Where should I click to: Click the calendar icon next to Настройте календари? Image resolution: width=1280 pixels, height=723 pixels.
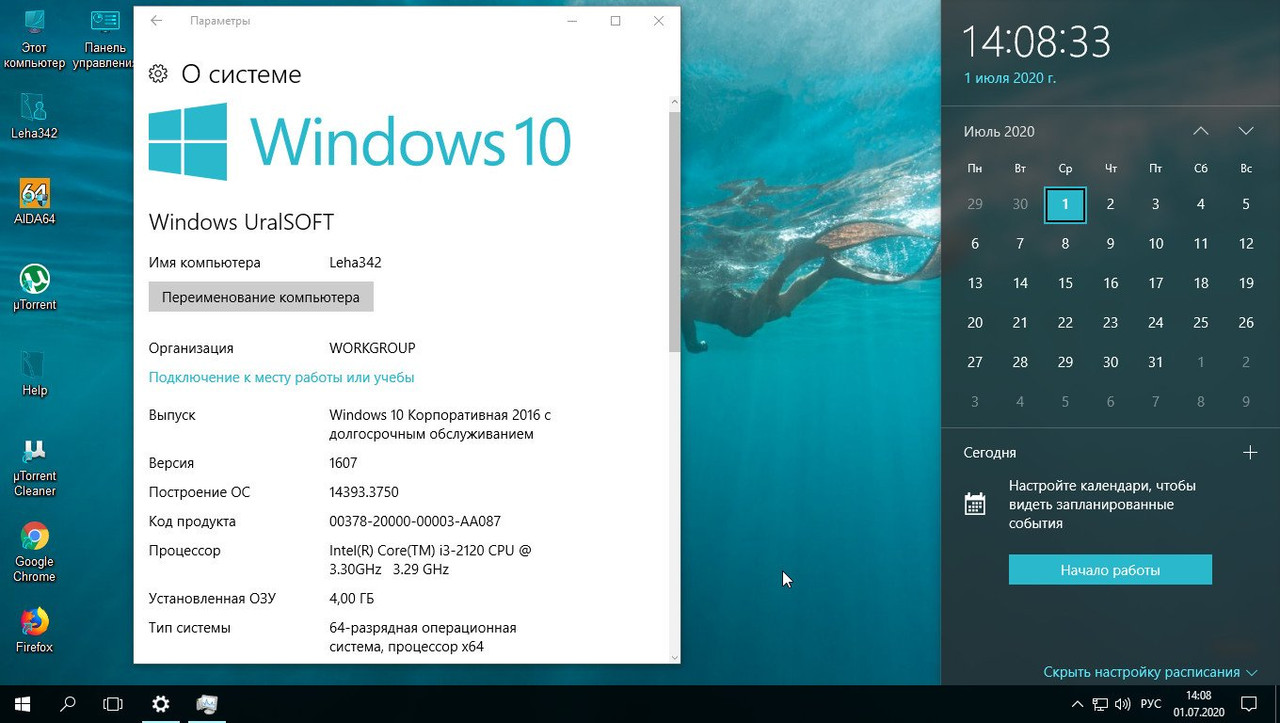(x=975, y=504)
